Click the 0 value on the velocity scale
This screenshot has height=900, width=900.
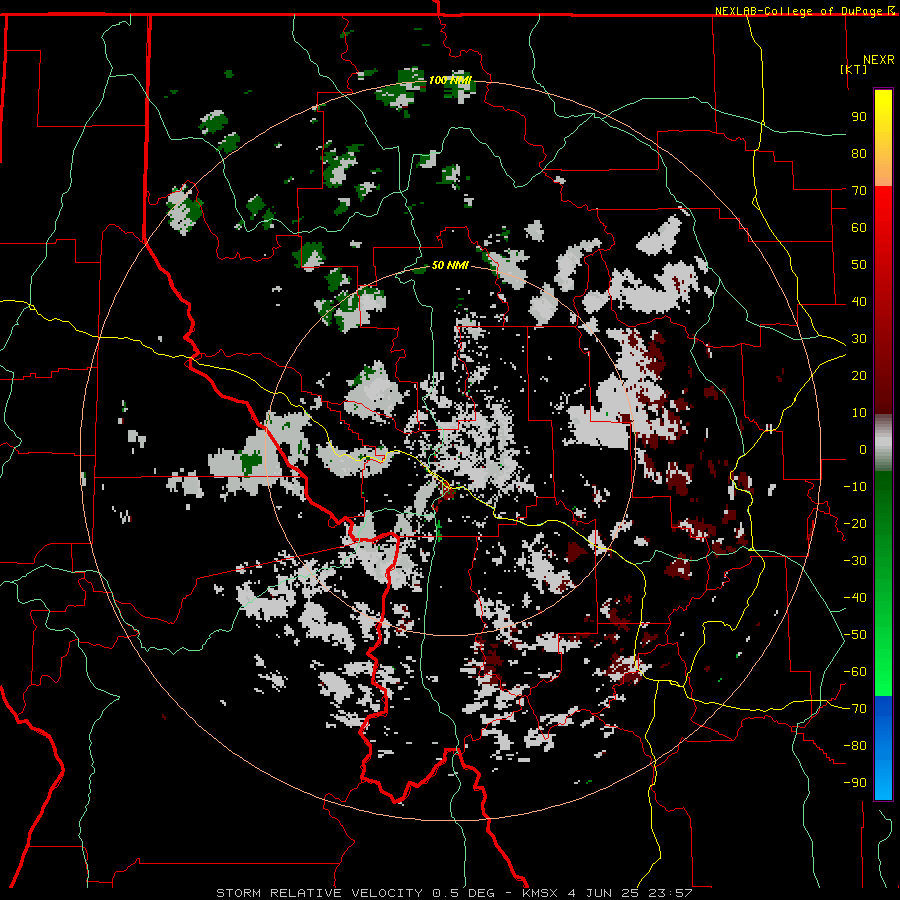coord(863,450)
